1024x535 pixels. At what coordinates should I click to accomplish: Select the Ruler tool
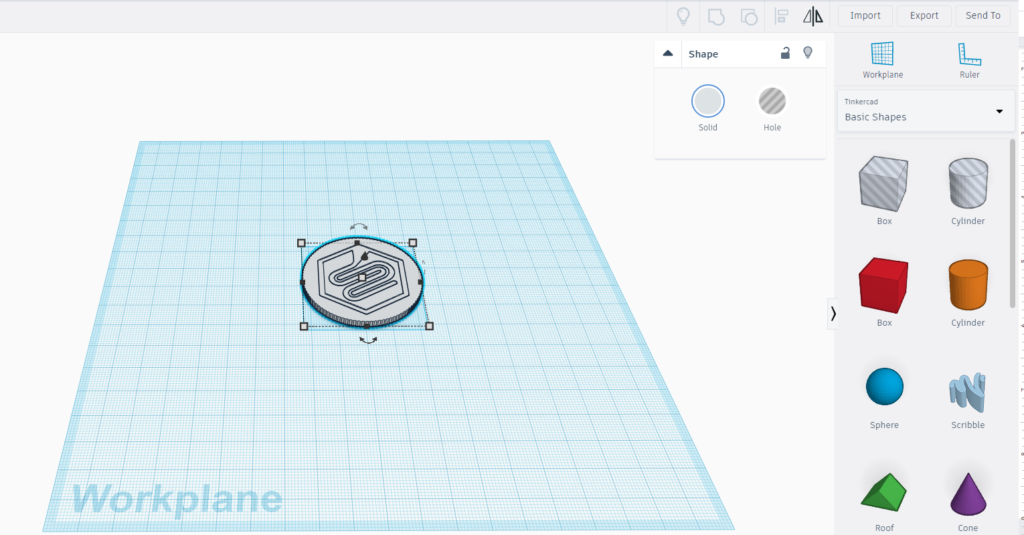pyautogui.click(x=969, y=60)
